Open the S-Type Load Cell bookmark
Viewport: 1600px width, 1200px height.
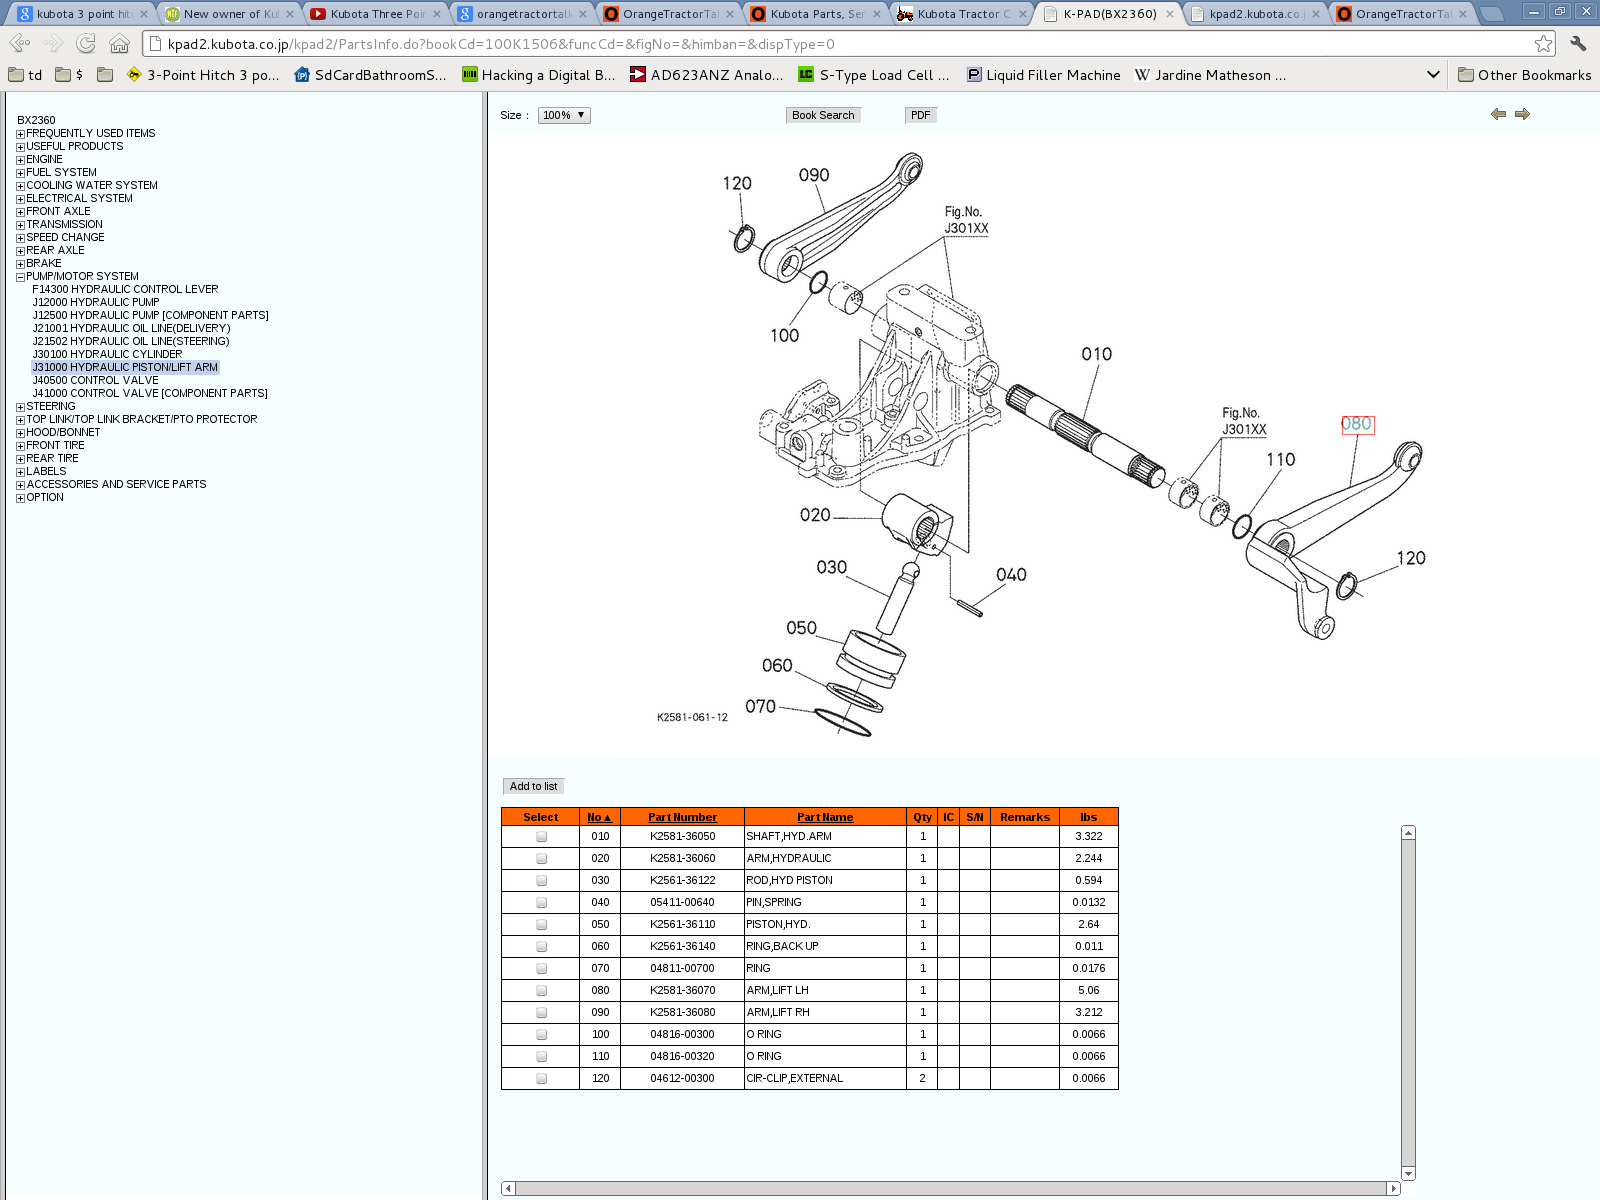point(874,75)
